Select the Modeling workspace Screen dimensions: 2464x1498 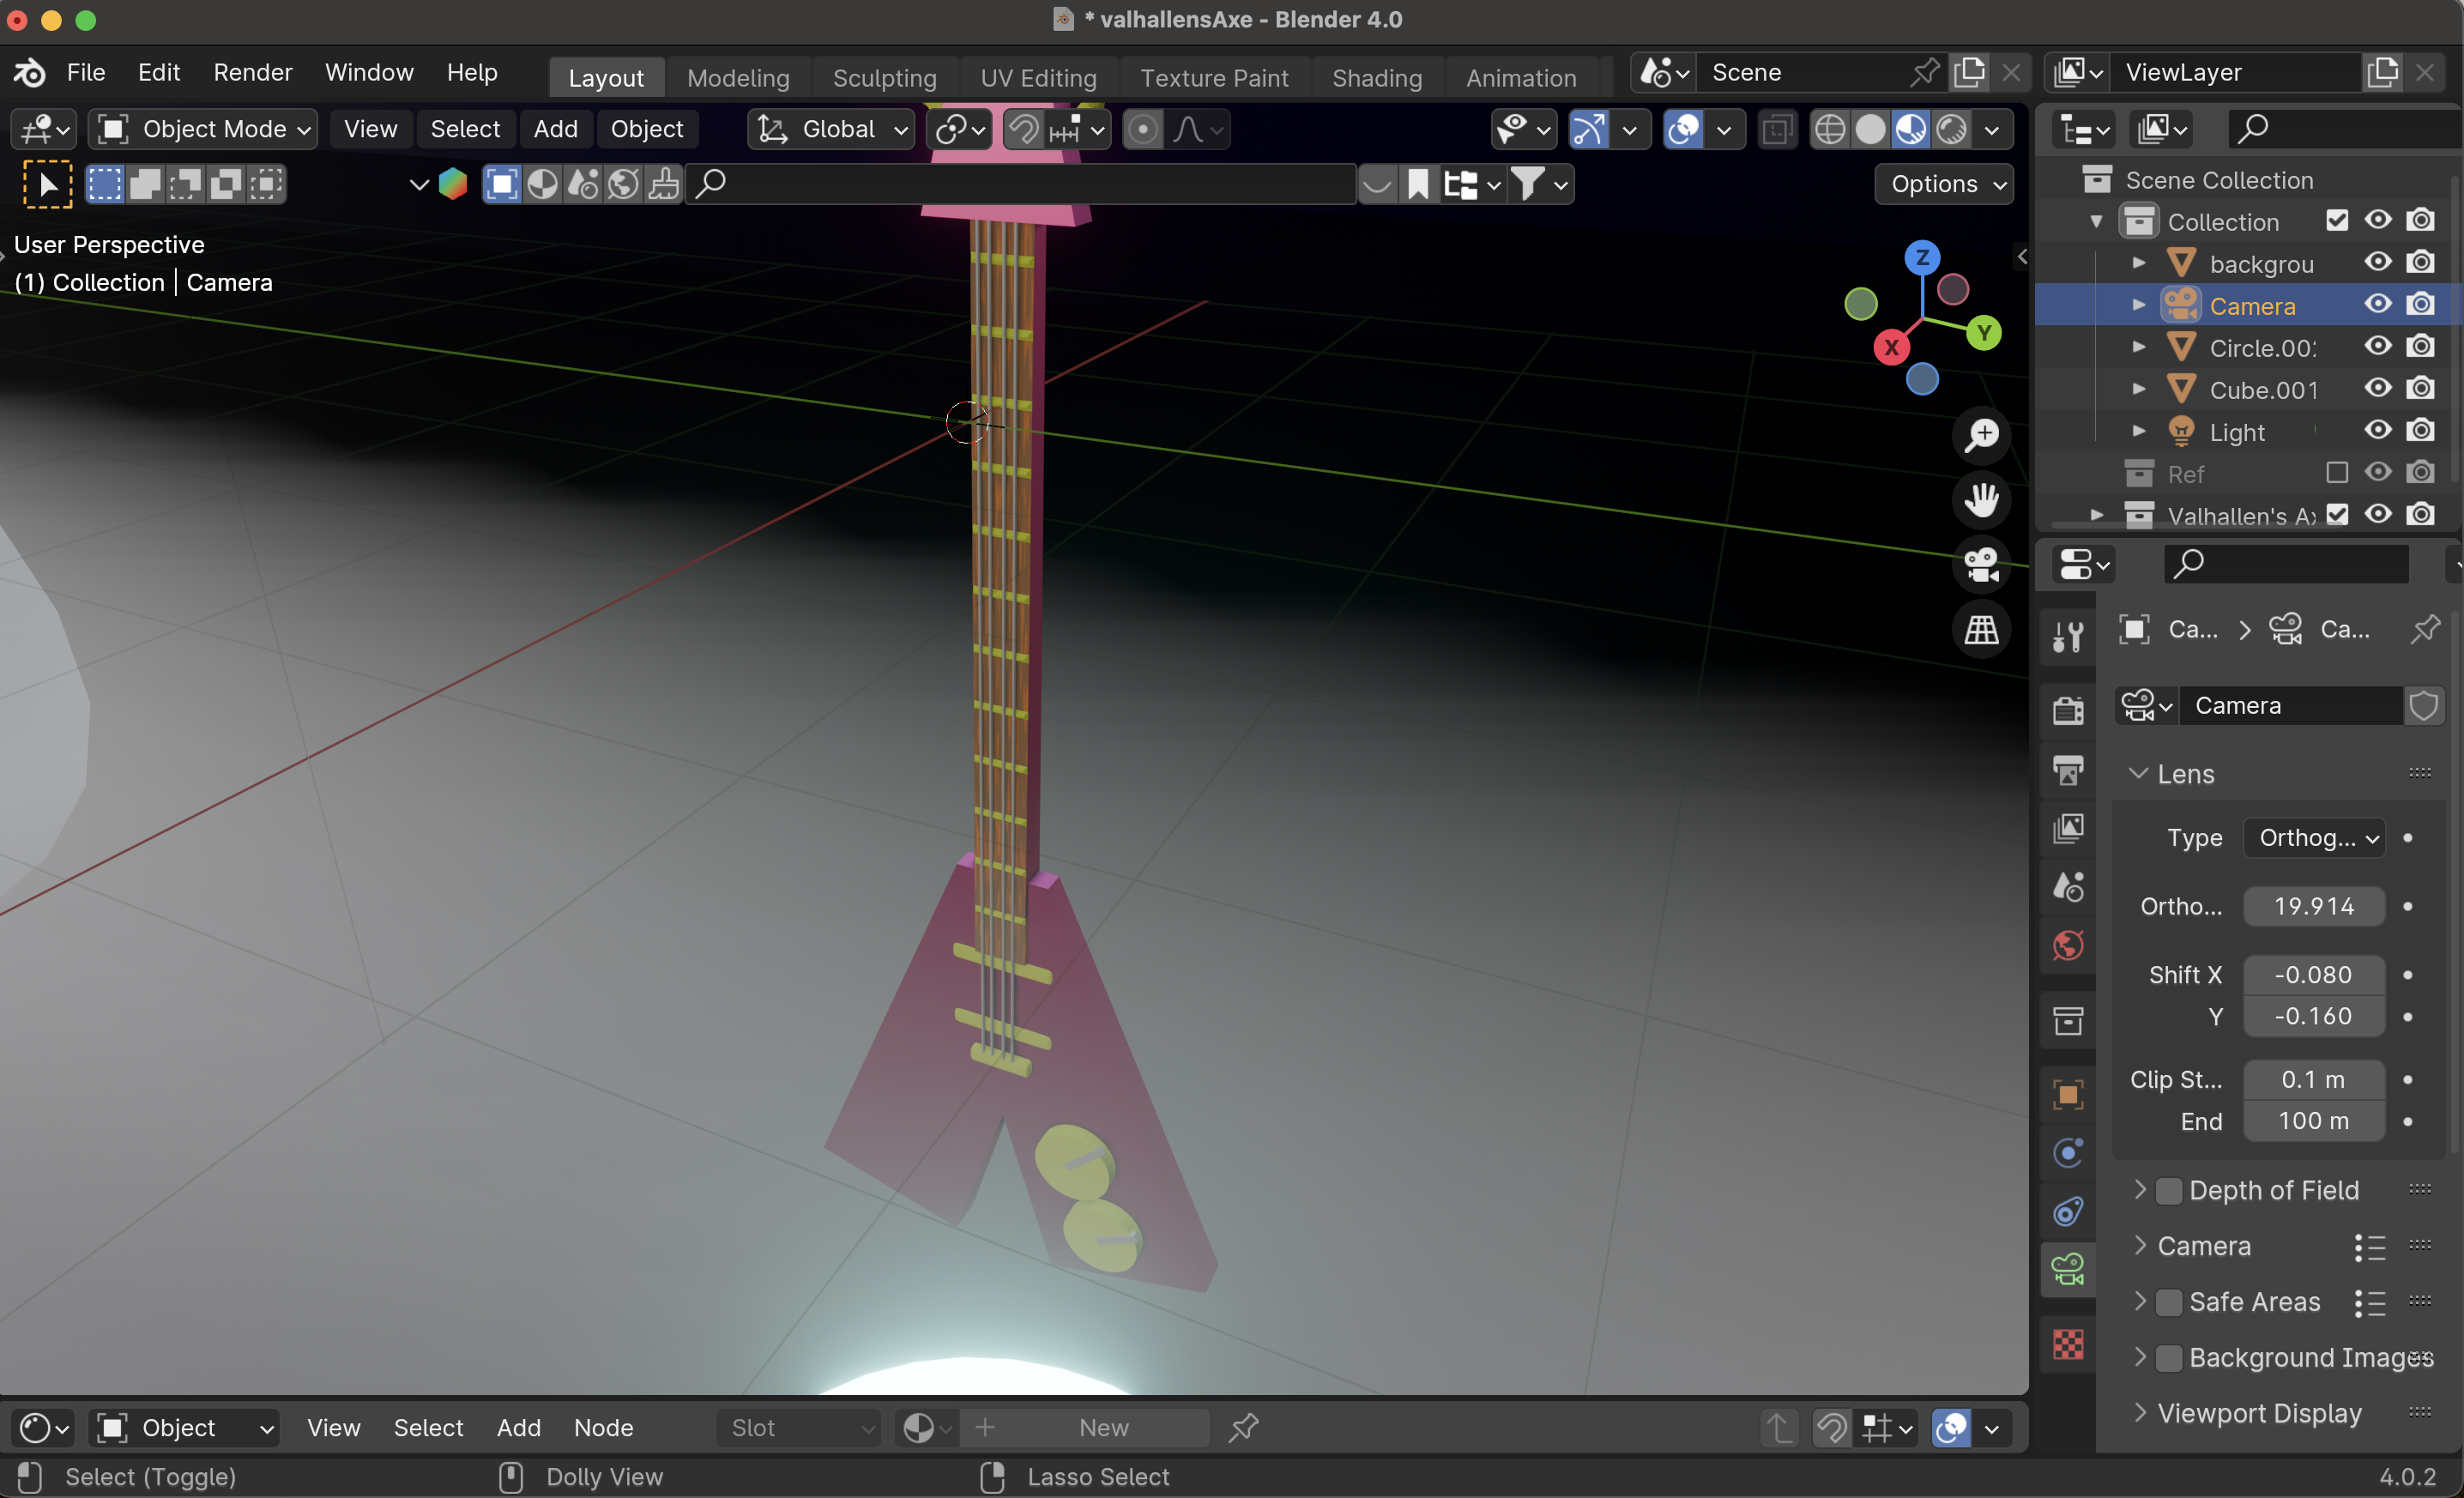pos(737,77)
